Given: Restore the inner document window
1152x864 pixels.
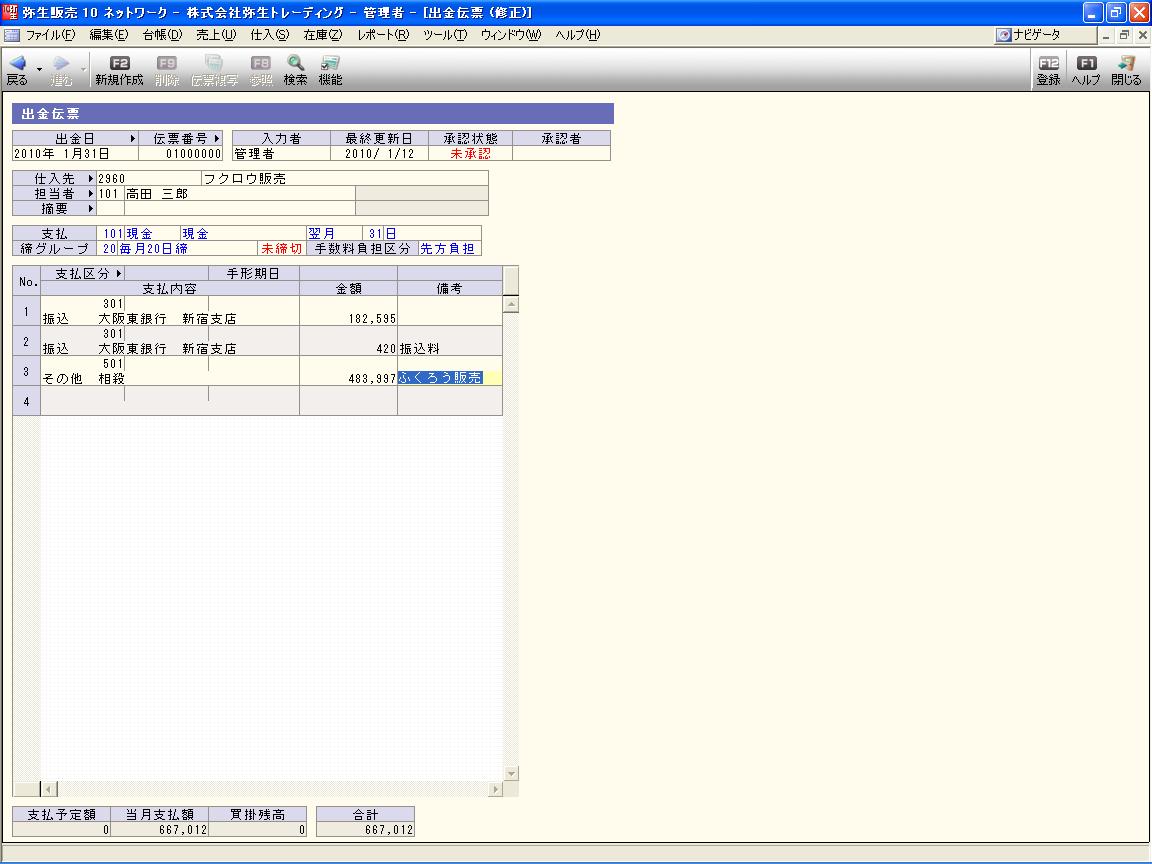Looking at the screenshot, I should [1124, 35].
